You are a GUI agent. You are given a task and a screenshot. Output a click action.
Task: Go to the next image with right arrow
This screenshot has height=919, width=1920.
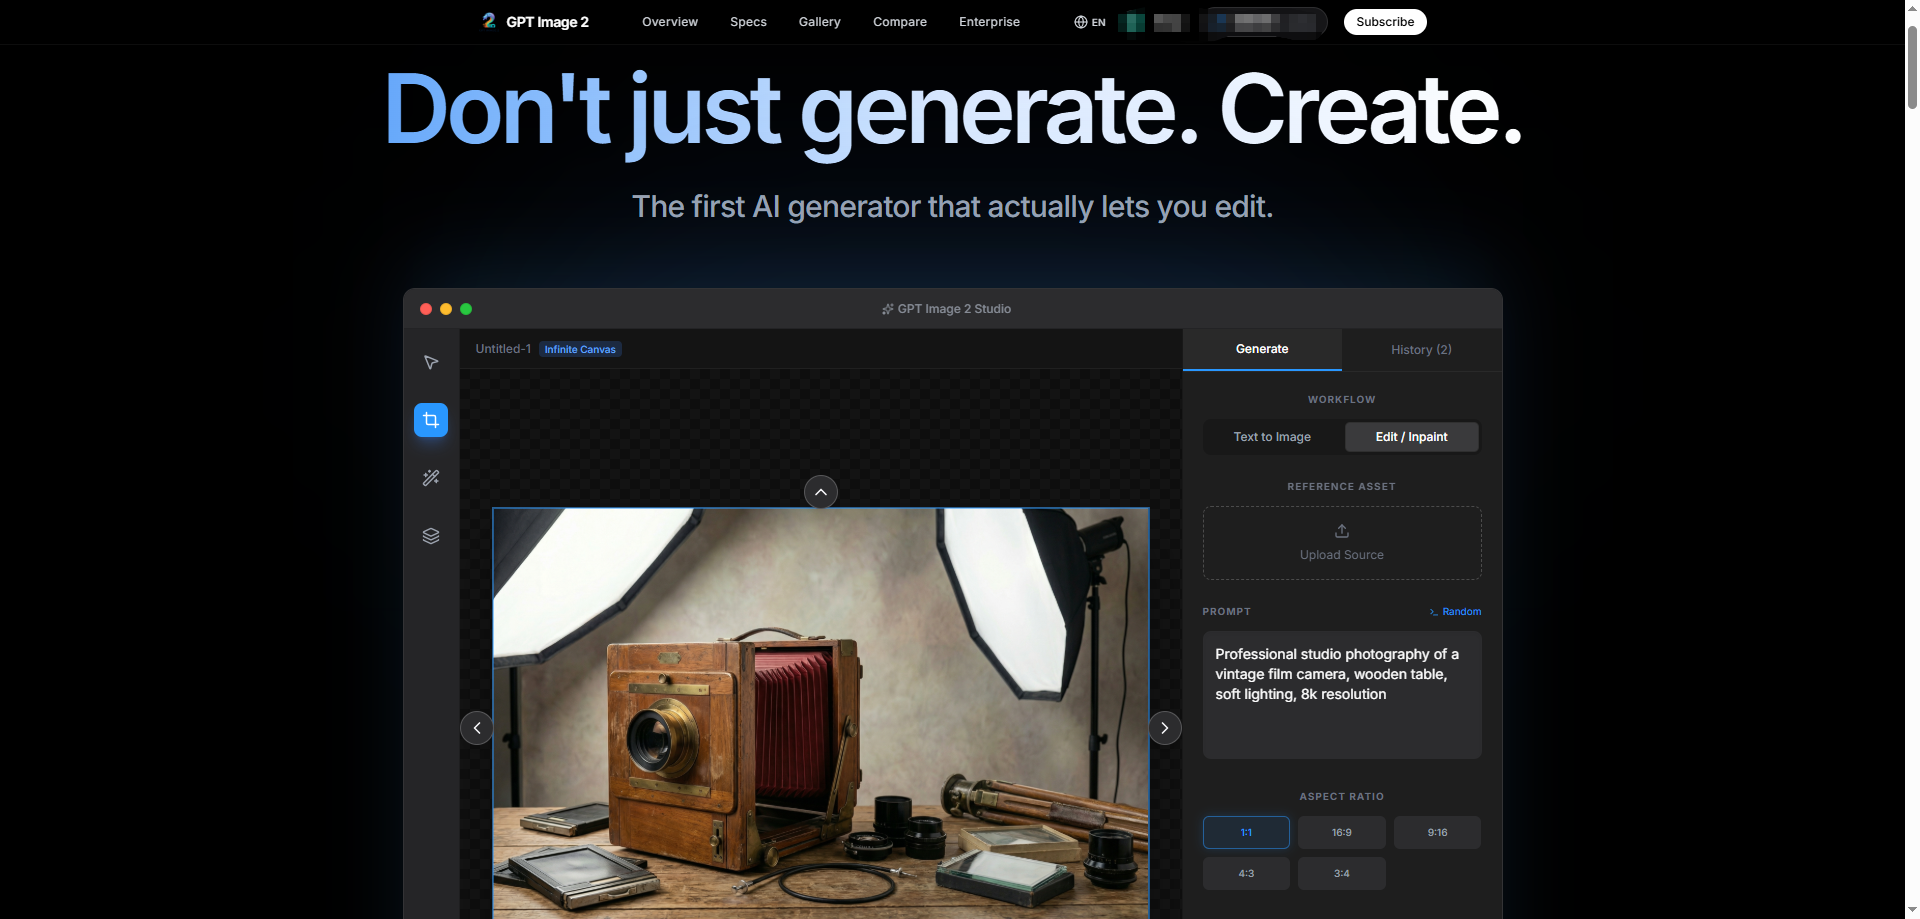1164,728
